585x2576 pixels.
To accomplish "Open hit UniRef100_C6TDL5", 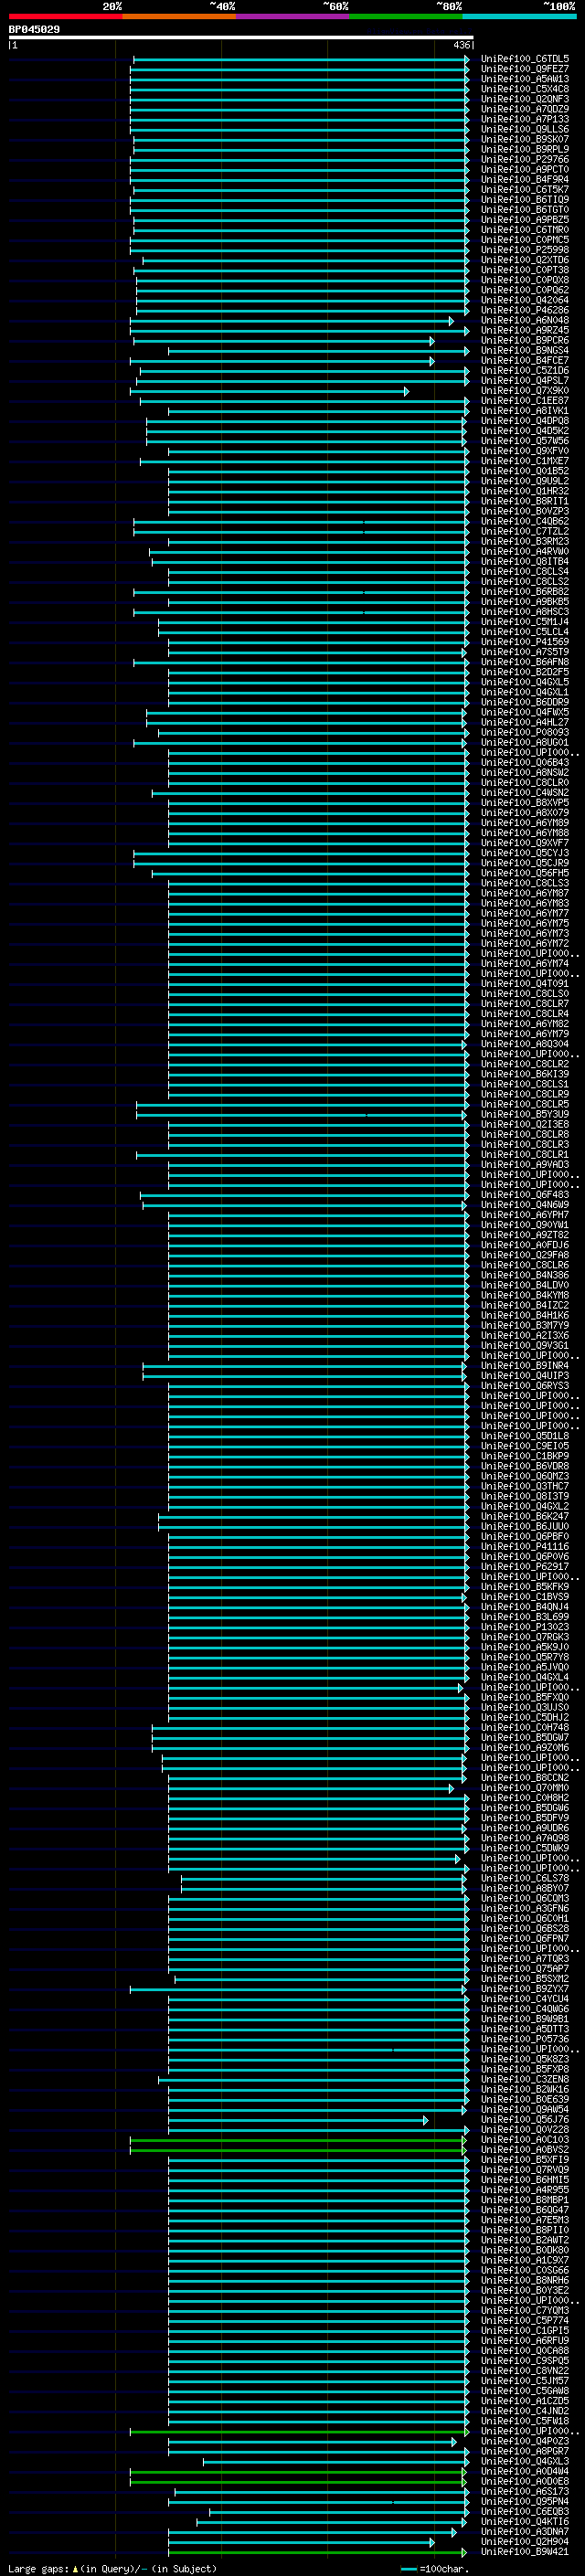I will pyautogui.click(x=524, y=59).
